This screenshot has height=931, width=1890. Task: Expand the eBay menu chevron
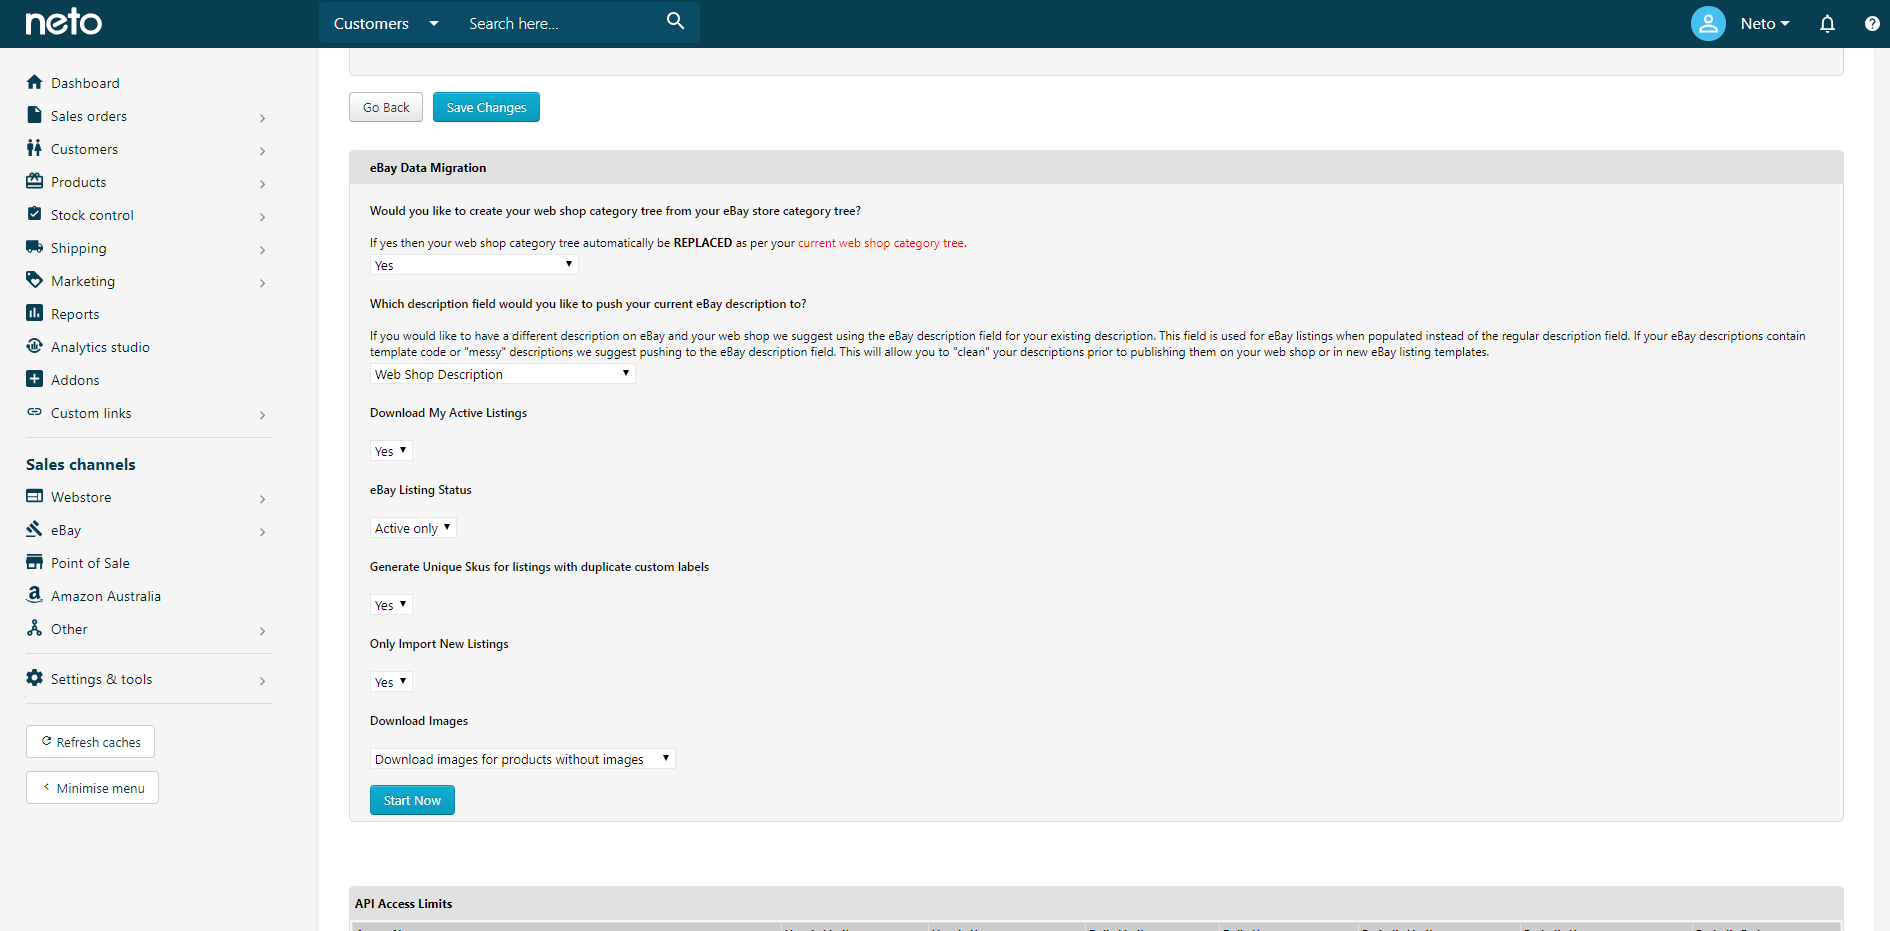point(262,532)
